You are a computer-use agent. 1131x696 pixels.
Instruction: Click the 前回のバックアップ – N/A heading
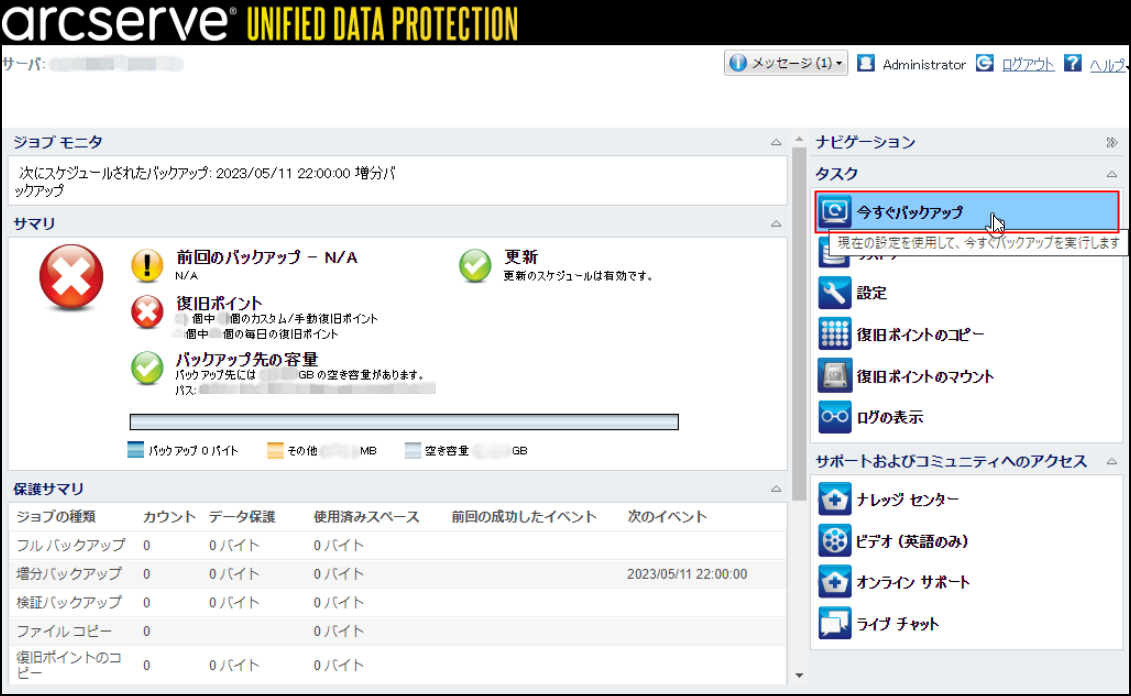pos(266,257)
